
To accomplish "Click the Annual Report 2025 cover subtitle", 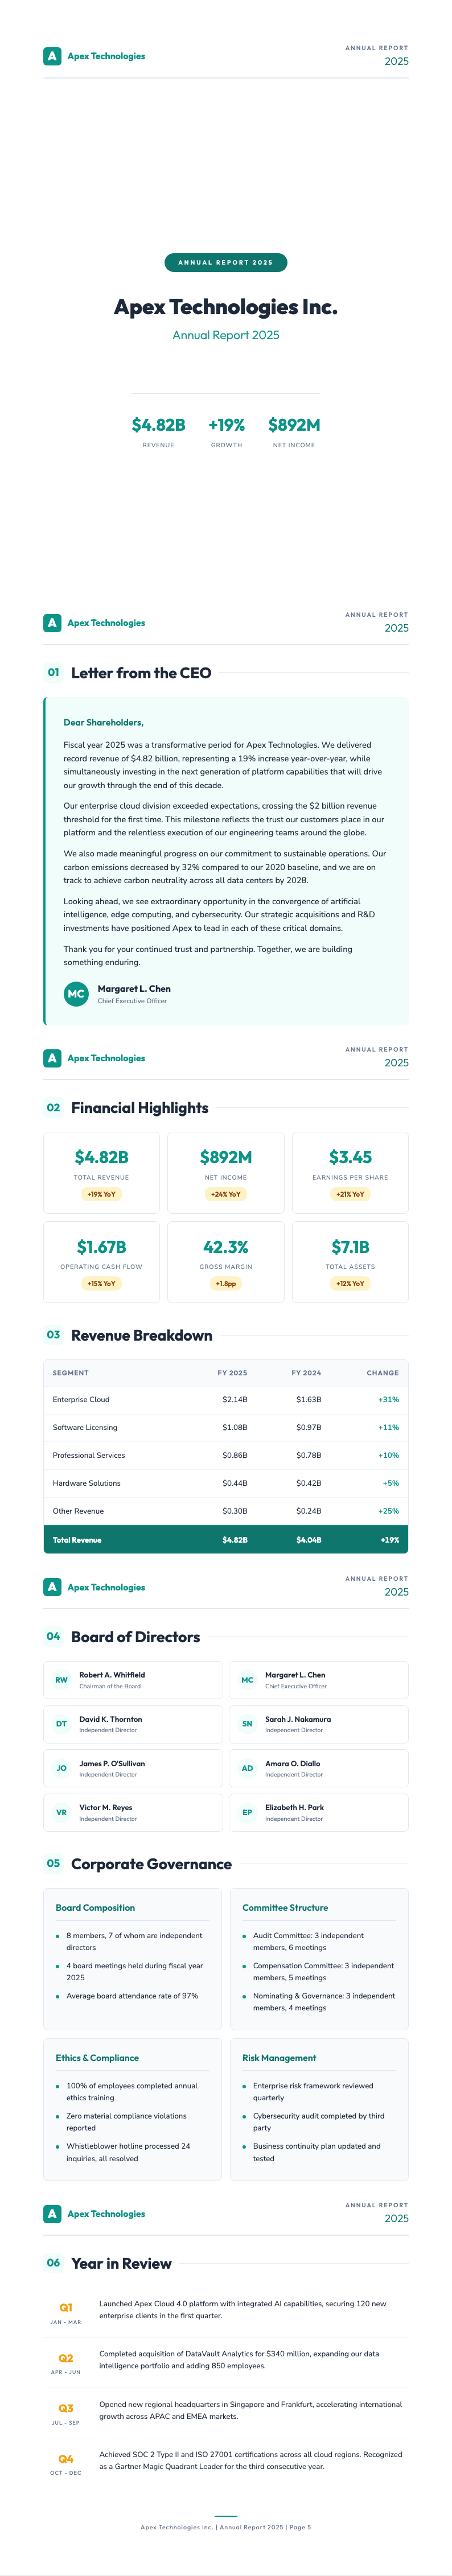I will tap(226, 335).
